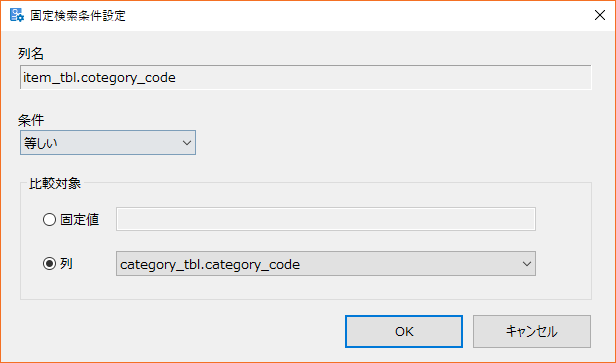Click the 固定値 radio label text
616x363 pixels.
pos(79,220)
